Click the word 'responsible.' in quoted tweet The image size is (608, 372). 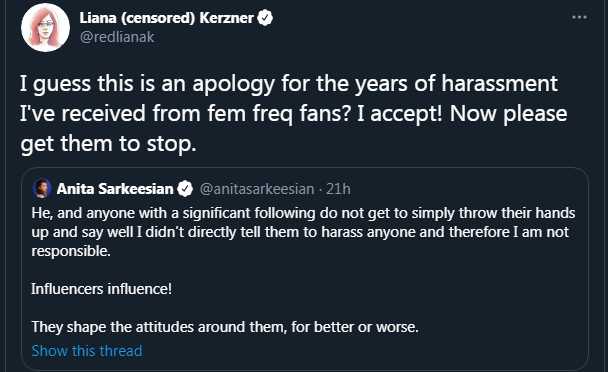[x=71, y=251]
